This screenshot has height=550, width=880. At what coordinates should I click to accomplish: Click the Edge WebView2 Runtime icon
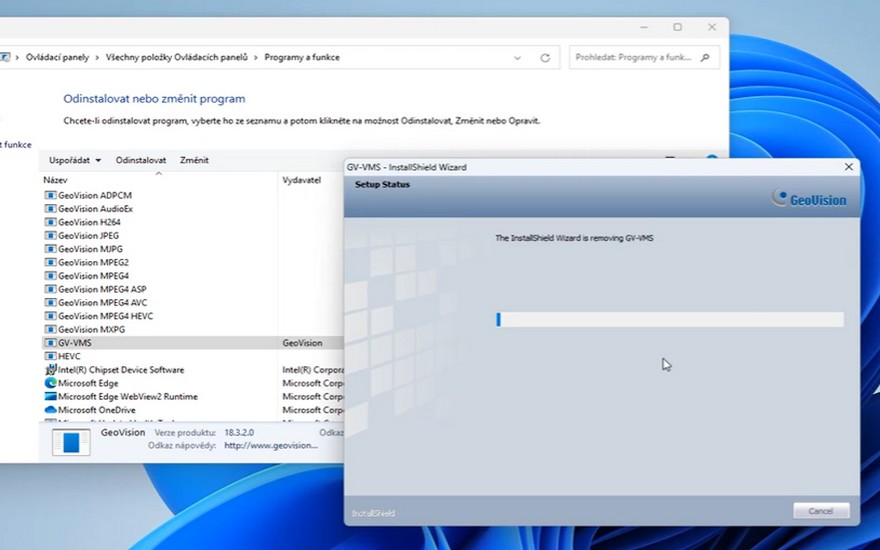[50, 396]
